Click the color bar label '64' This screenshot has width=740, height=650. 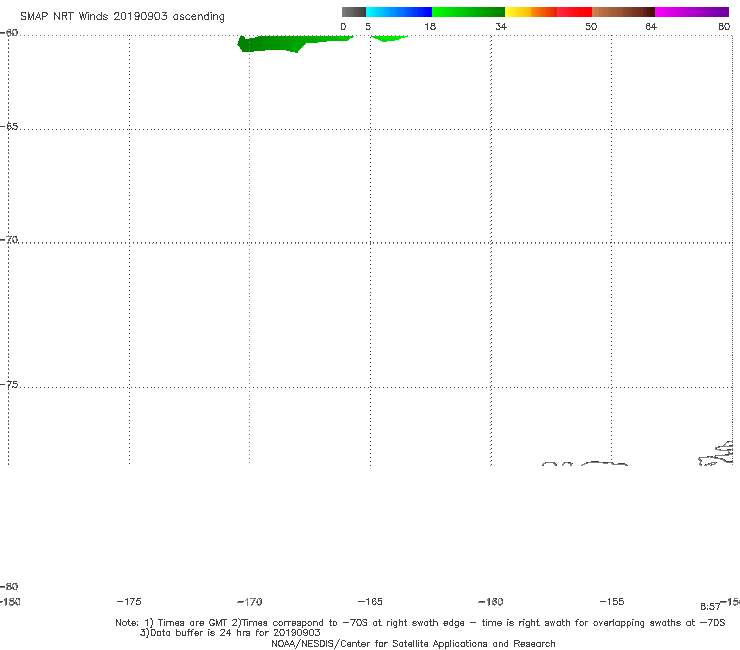[x=651, y=26]
